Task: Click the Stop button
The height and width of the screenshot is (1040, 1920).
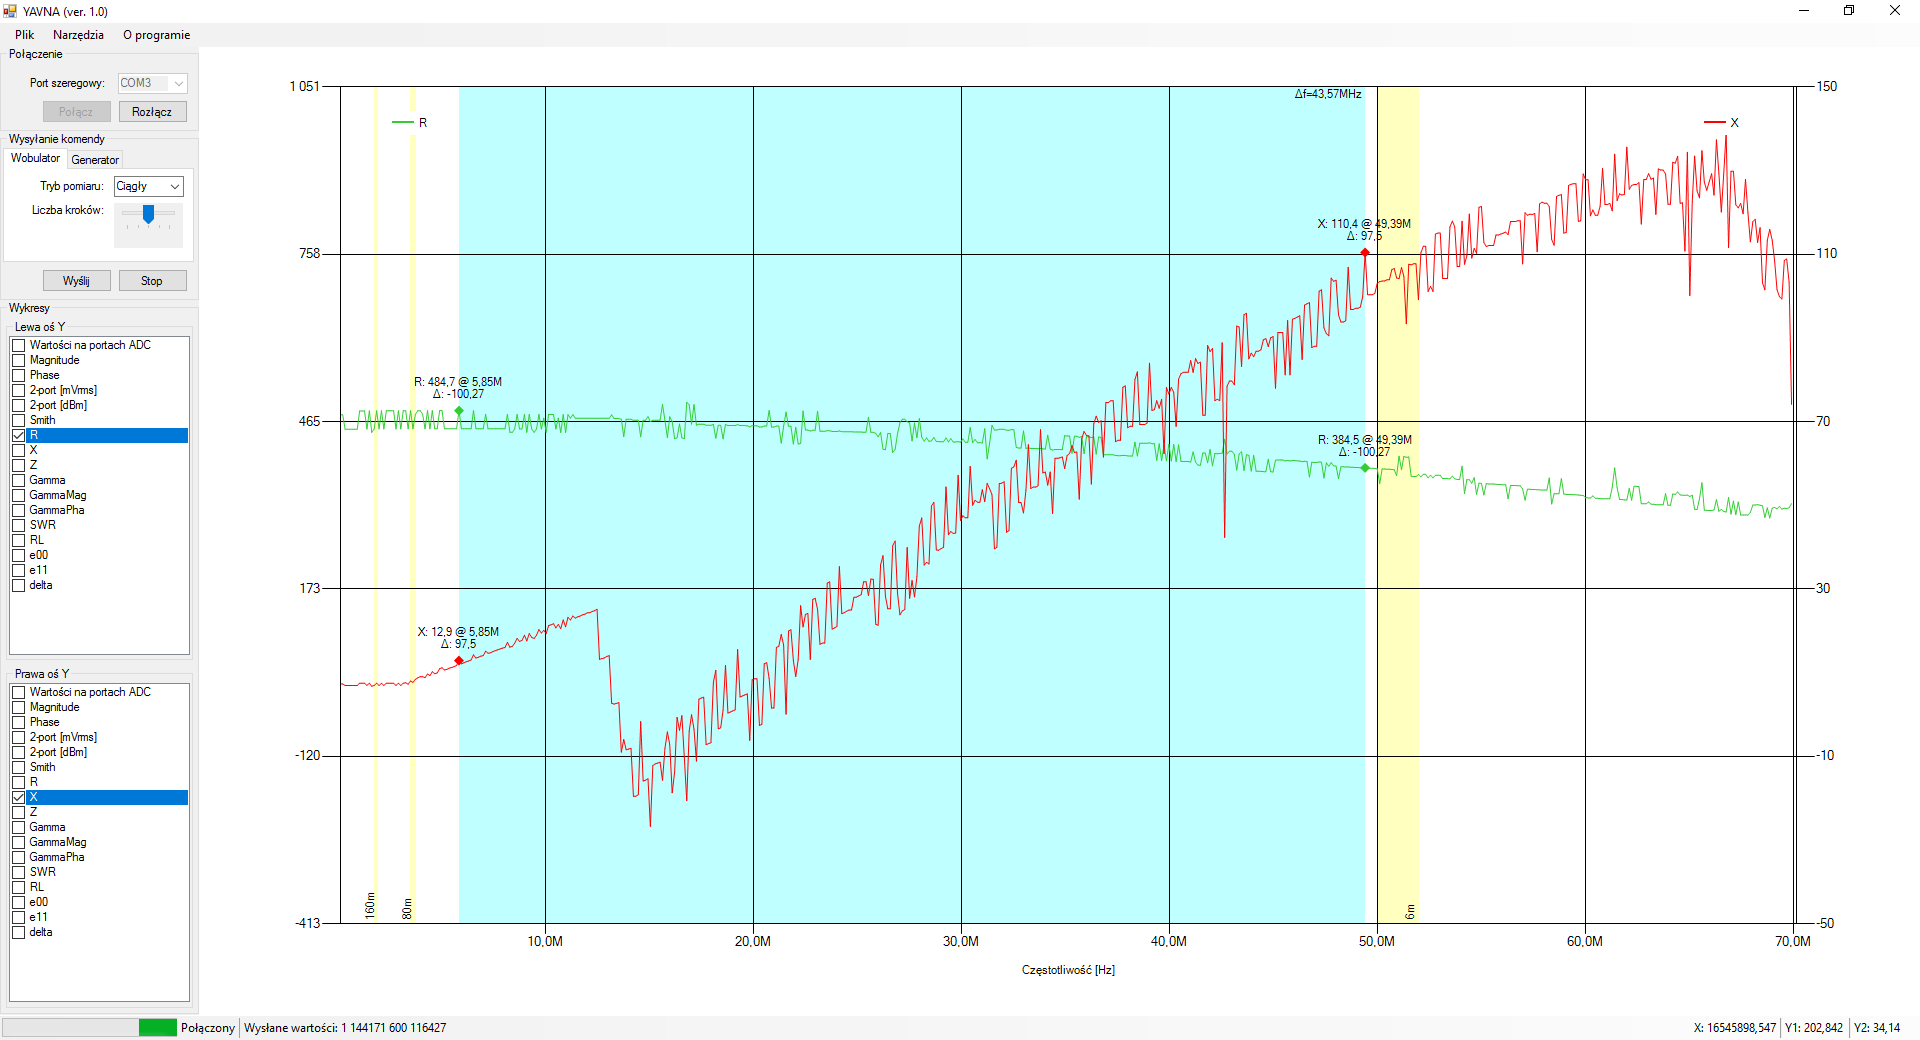Action: tap(152, 281)
